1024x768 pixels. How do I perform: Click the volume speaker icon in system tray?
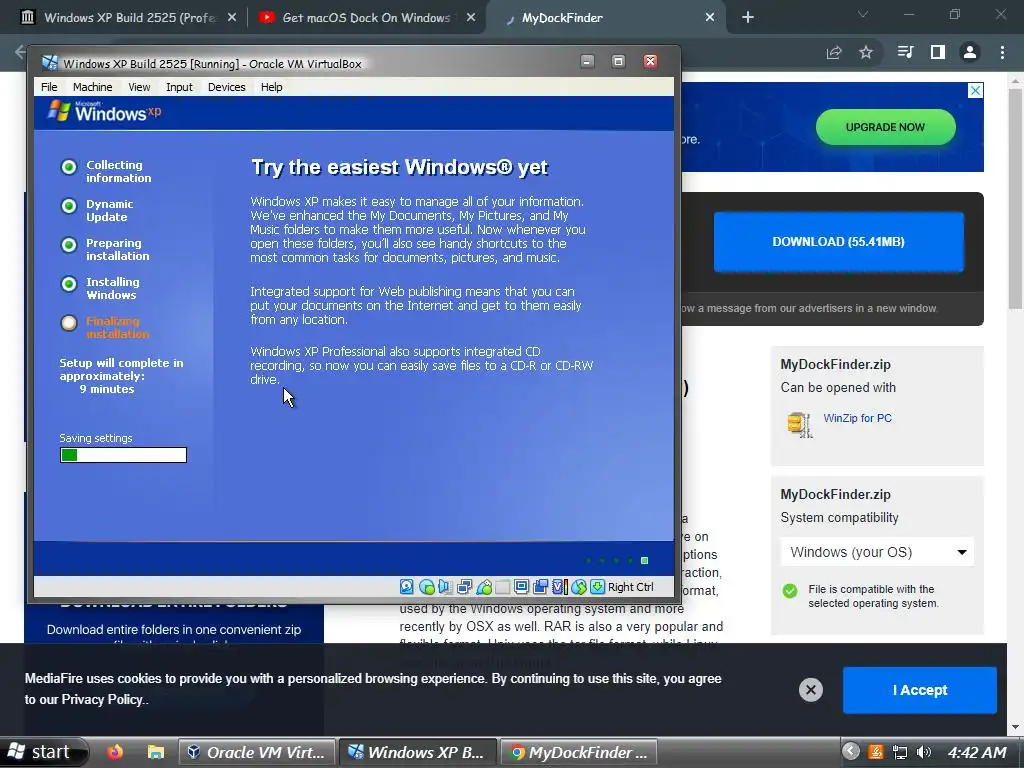[923, 752]
